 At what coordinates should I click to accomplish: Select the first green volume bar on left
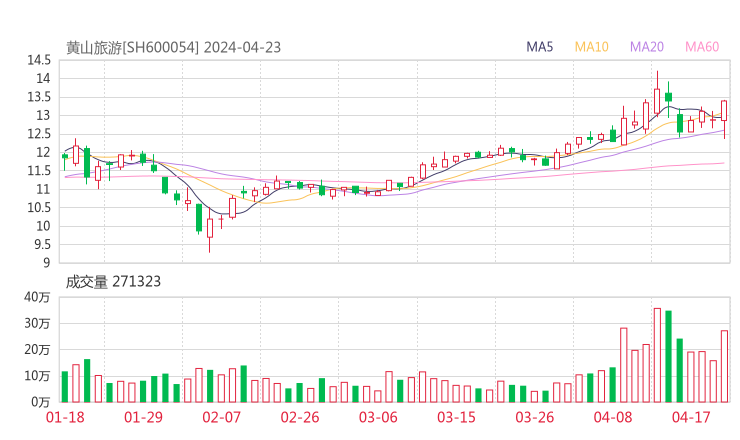click(65, 387)
